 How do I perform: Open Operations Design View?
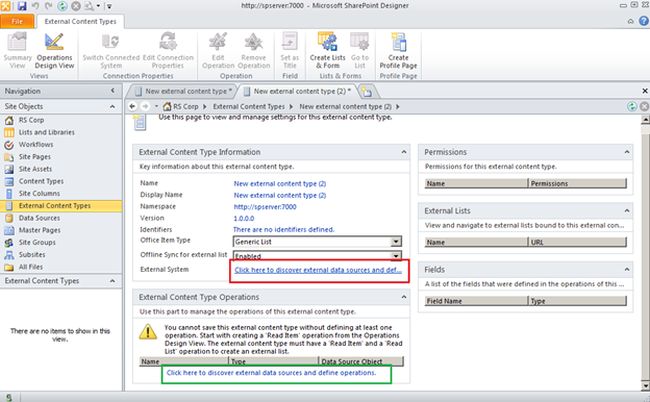[54, 51]
